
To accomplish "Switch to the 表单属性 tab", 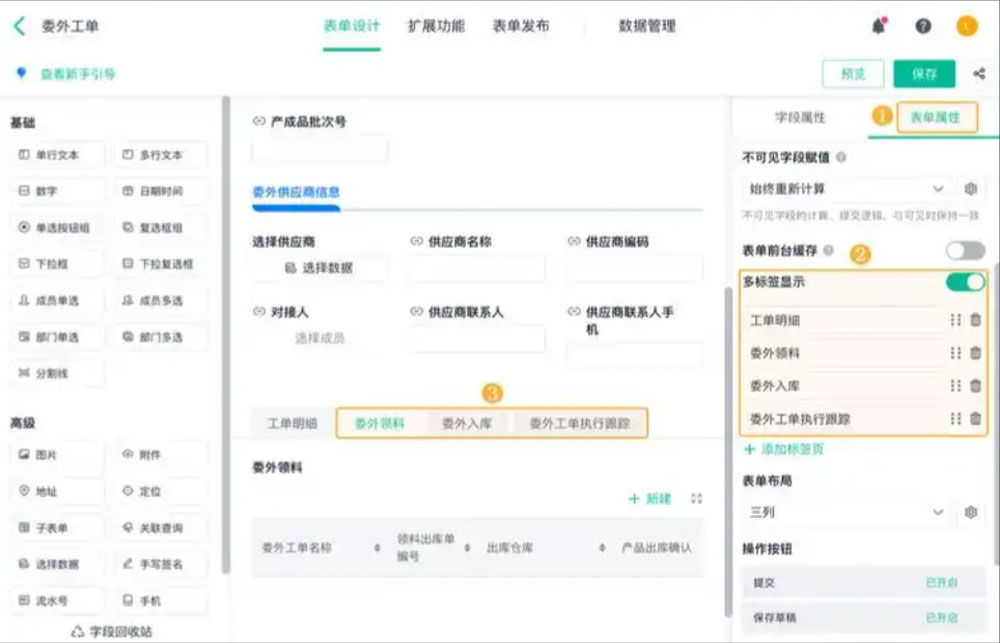I will [x=934, y=117].
